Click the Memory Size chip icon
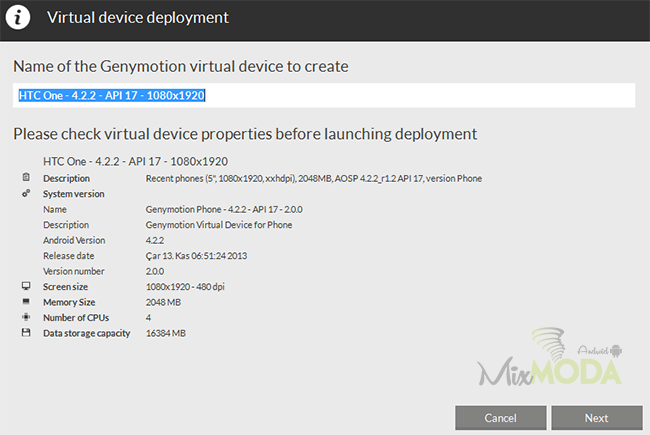Image resolution: width=650 pixels, height=435 pixels. (x=26, y=301)
